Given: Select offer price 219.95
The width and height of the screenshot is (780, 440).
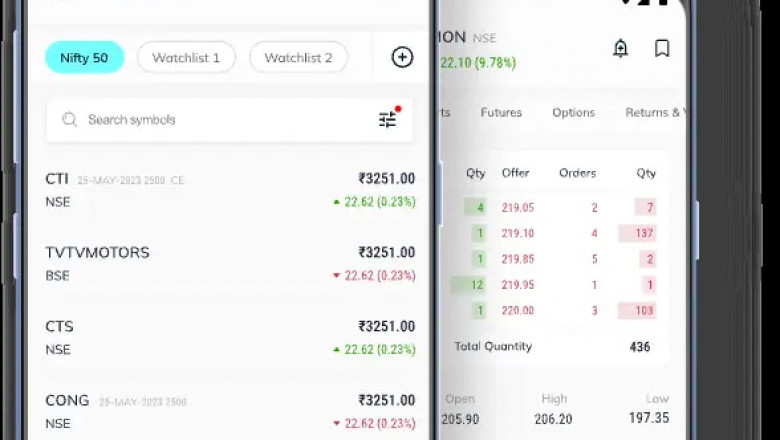Looking at the screenshot, I should pos(518,285).
